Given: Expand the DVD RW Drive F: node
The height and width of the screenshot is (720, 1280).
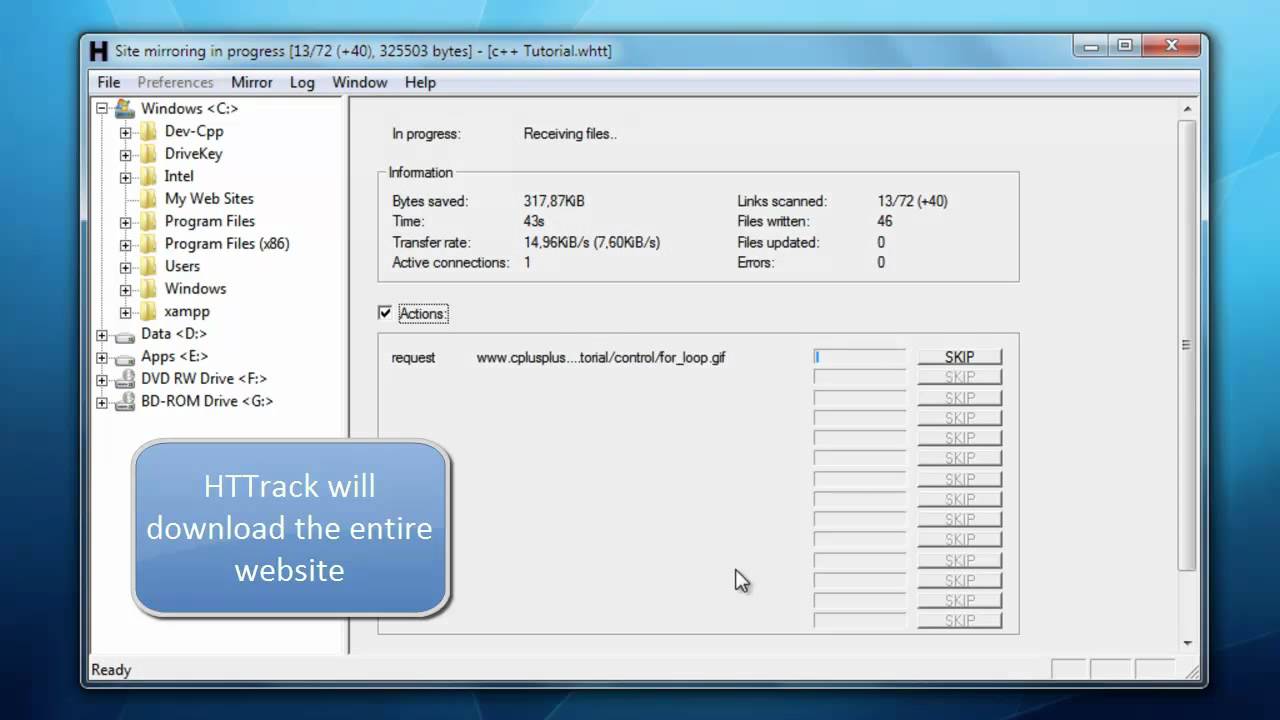Looking at the screenshot, I should pyautogui.click(x=101, y=380).
